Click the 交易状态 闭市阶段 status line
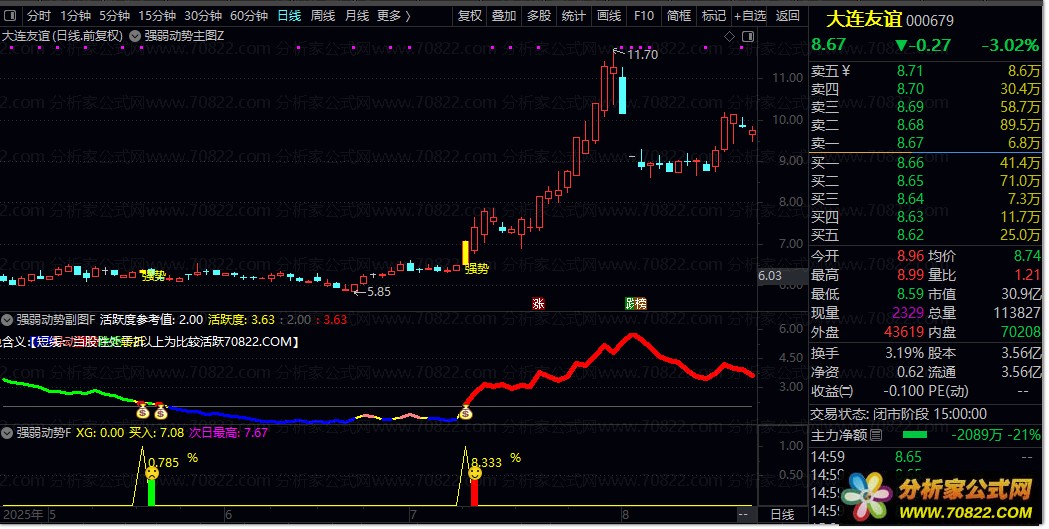The image size is (1049, 529). [x=898, y=414]
